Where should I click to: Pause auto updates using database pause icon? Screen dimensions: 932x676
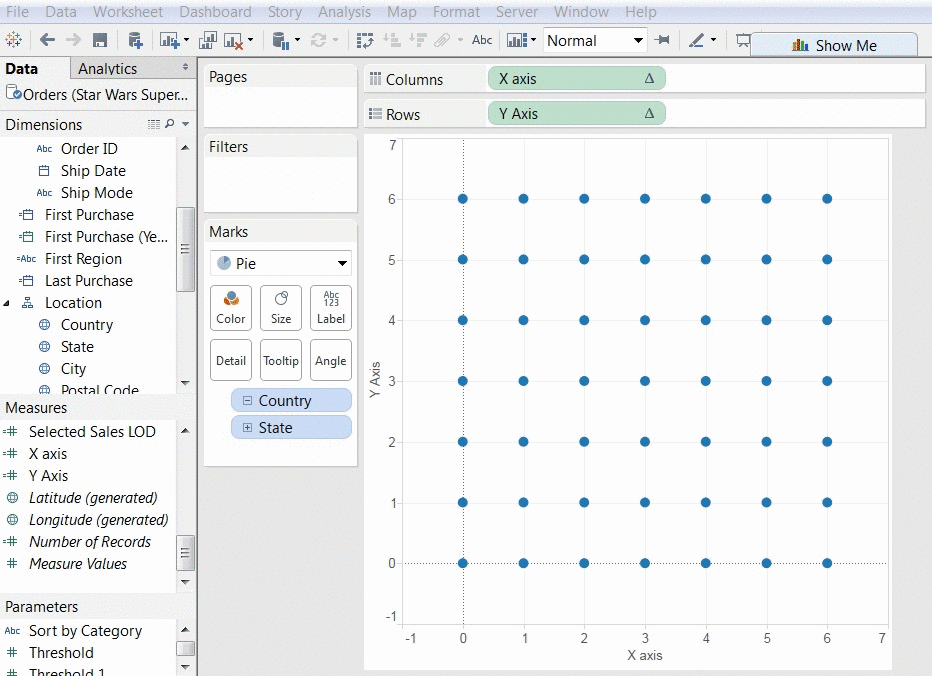pos(281,40)
